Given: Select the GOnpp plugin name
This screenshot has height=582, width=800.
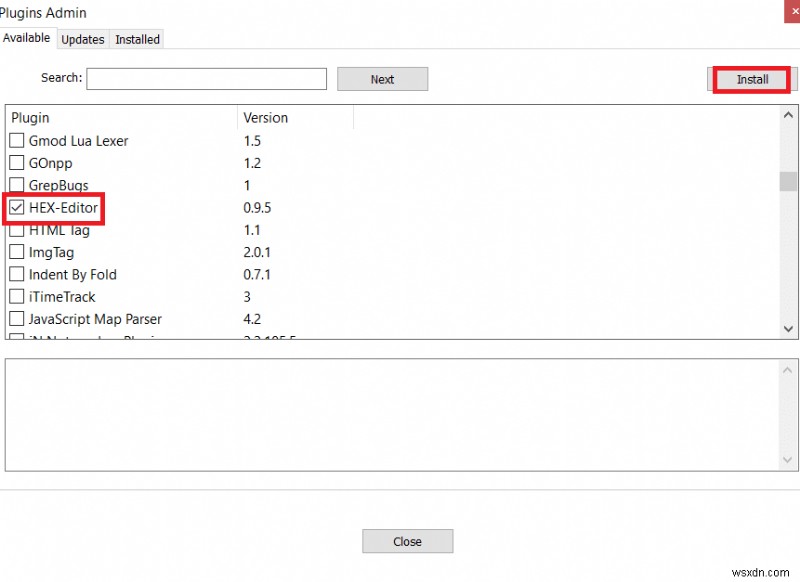Looking at the screenshot, I should (51, 163).
